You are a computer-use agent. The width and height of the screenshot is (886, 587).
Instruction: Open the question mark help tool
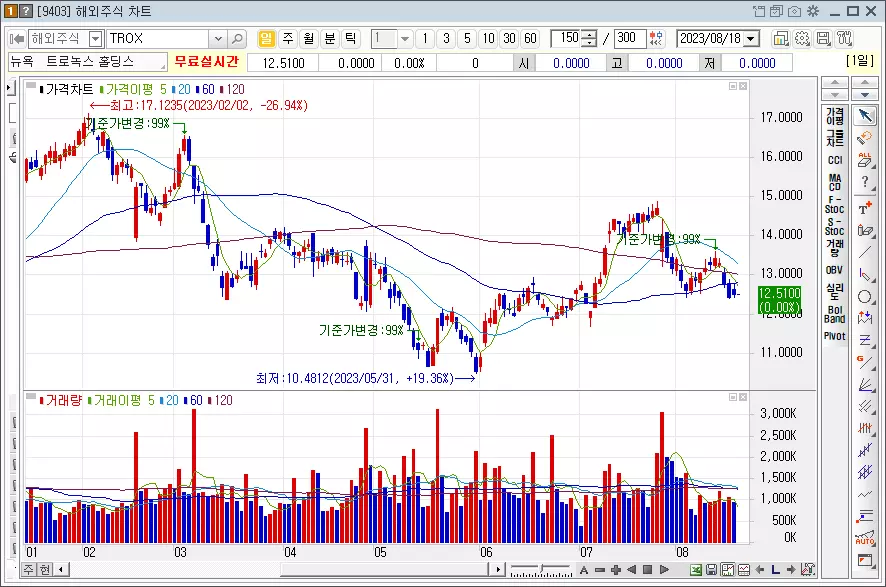[865, 182]
